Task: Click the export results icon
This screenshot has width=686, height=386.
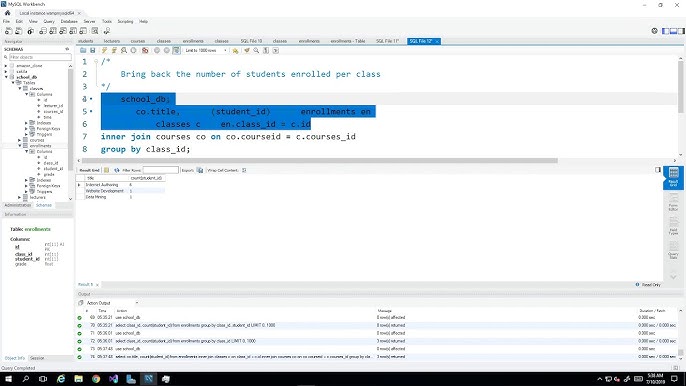Action: (200, 170)
